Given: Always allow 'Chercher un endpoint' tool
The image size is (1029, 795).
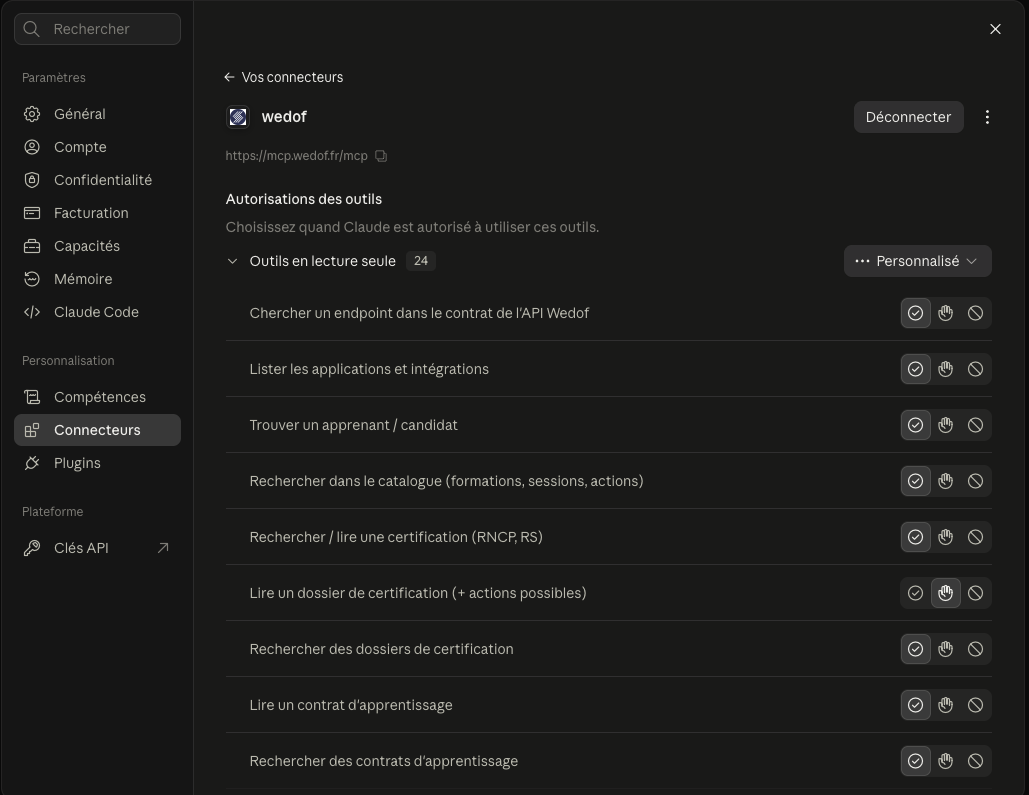Looking at the screenshot, I should pos(915,313).
